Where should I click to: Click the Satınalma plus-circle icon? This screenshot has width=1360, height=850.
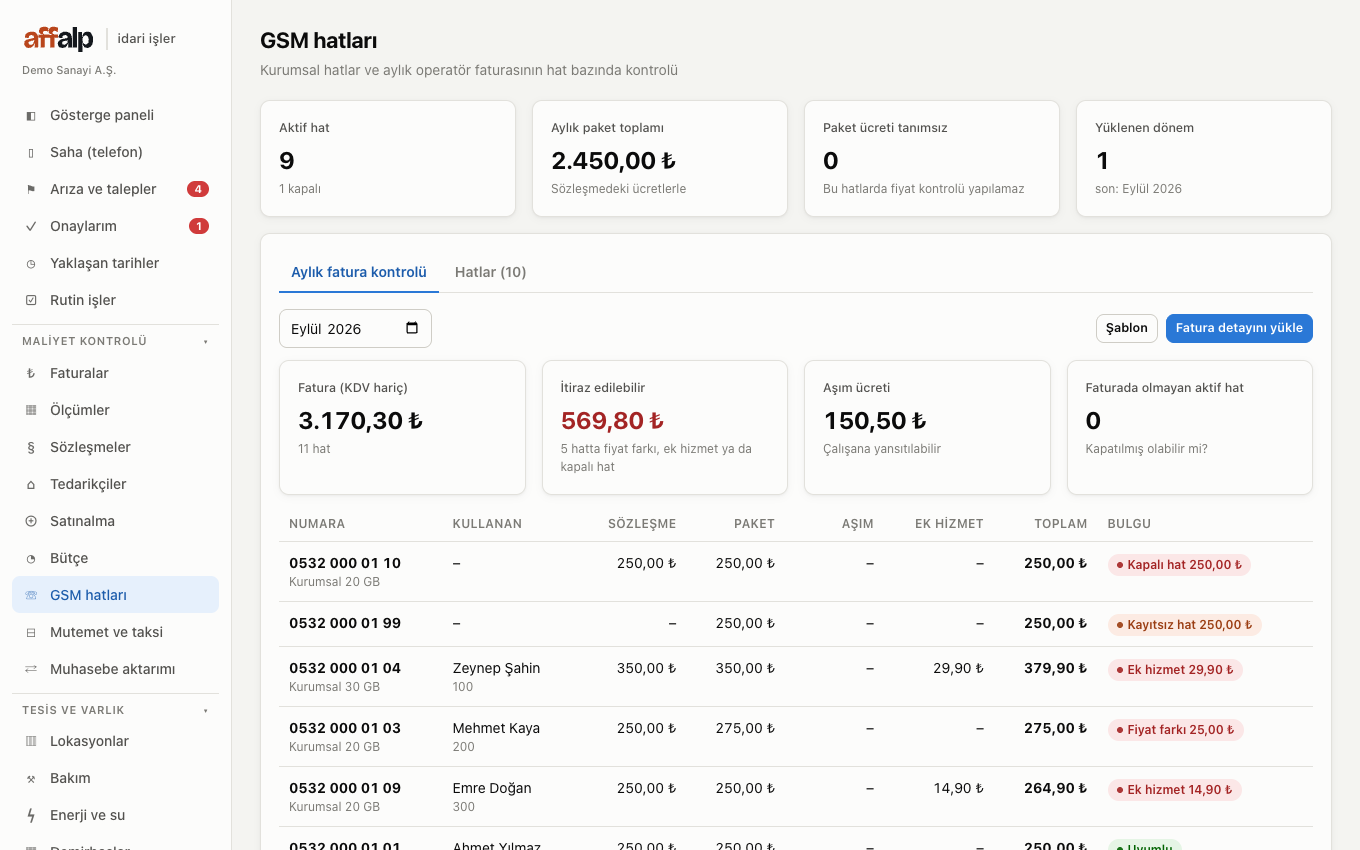pos(31,522)
